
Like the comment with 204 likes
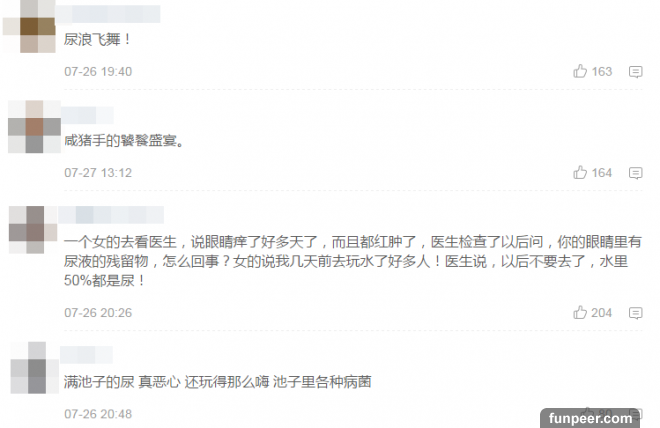tap(580, 313)
